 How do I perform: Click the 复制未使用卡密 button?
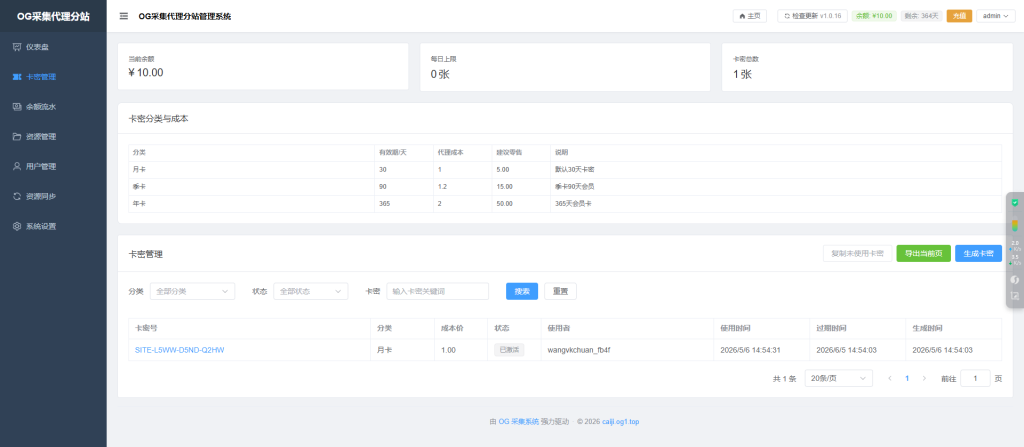point(857,254)
